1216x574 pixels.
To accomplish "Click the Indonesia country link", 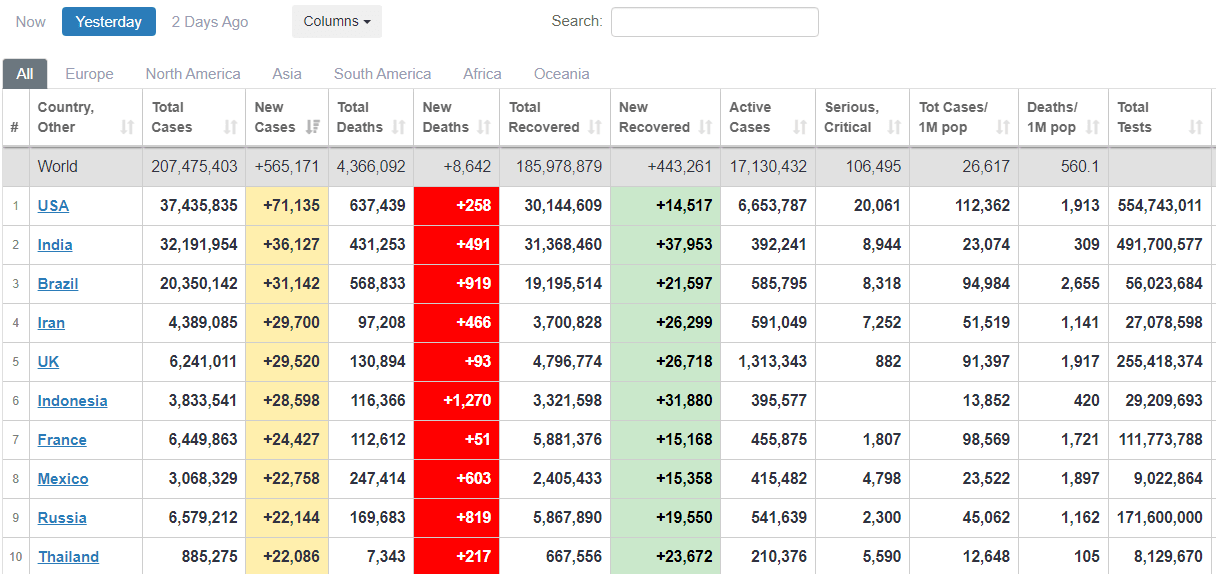I will [x=72, y=401].
